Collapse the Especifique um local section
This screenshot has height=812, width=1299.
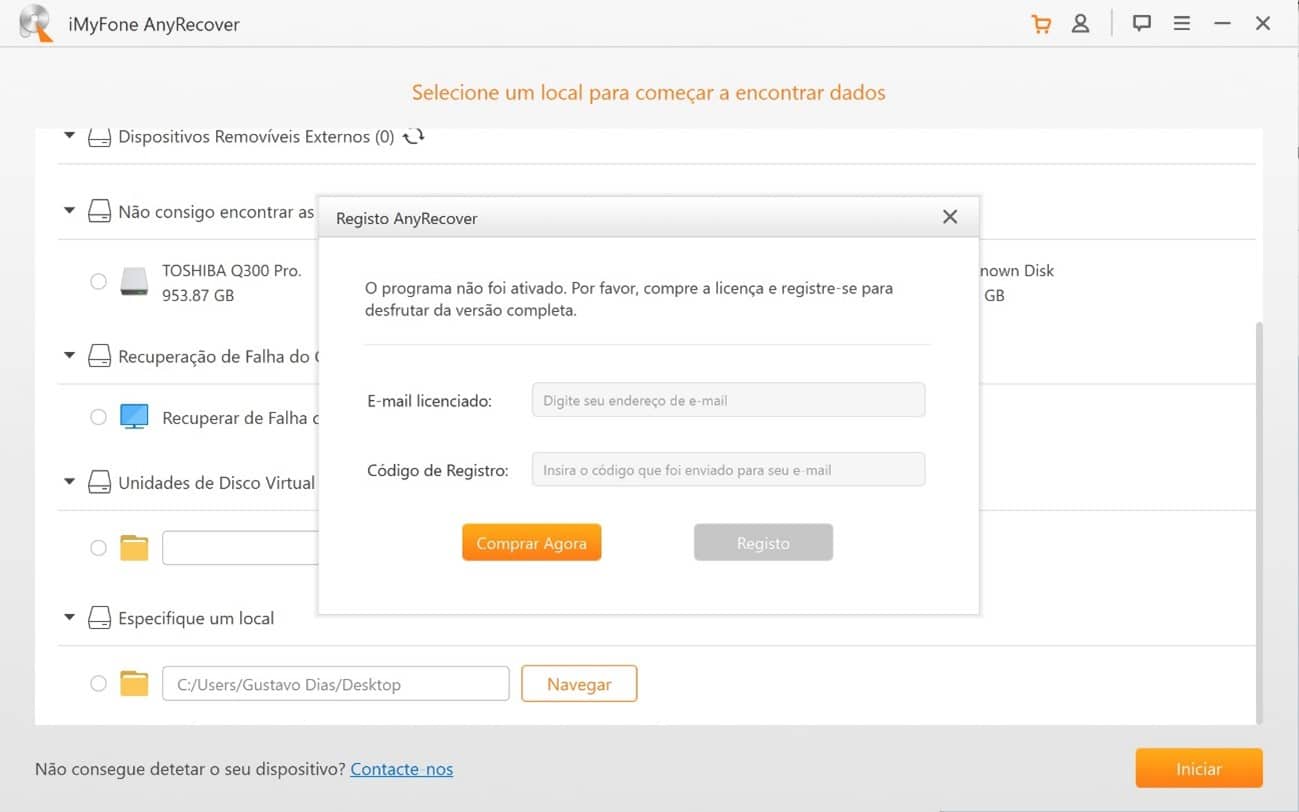(x=69, y=617)
